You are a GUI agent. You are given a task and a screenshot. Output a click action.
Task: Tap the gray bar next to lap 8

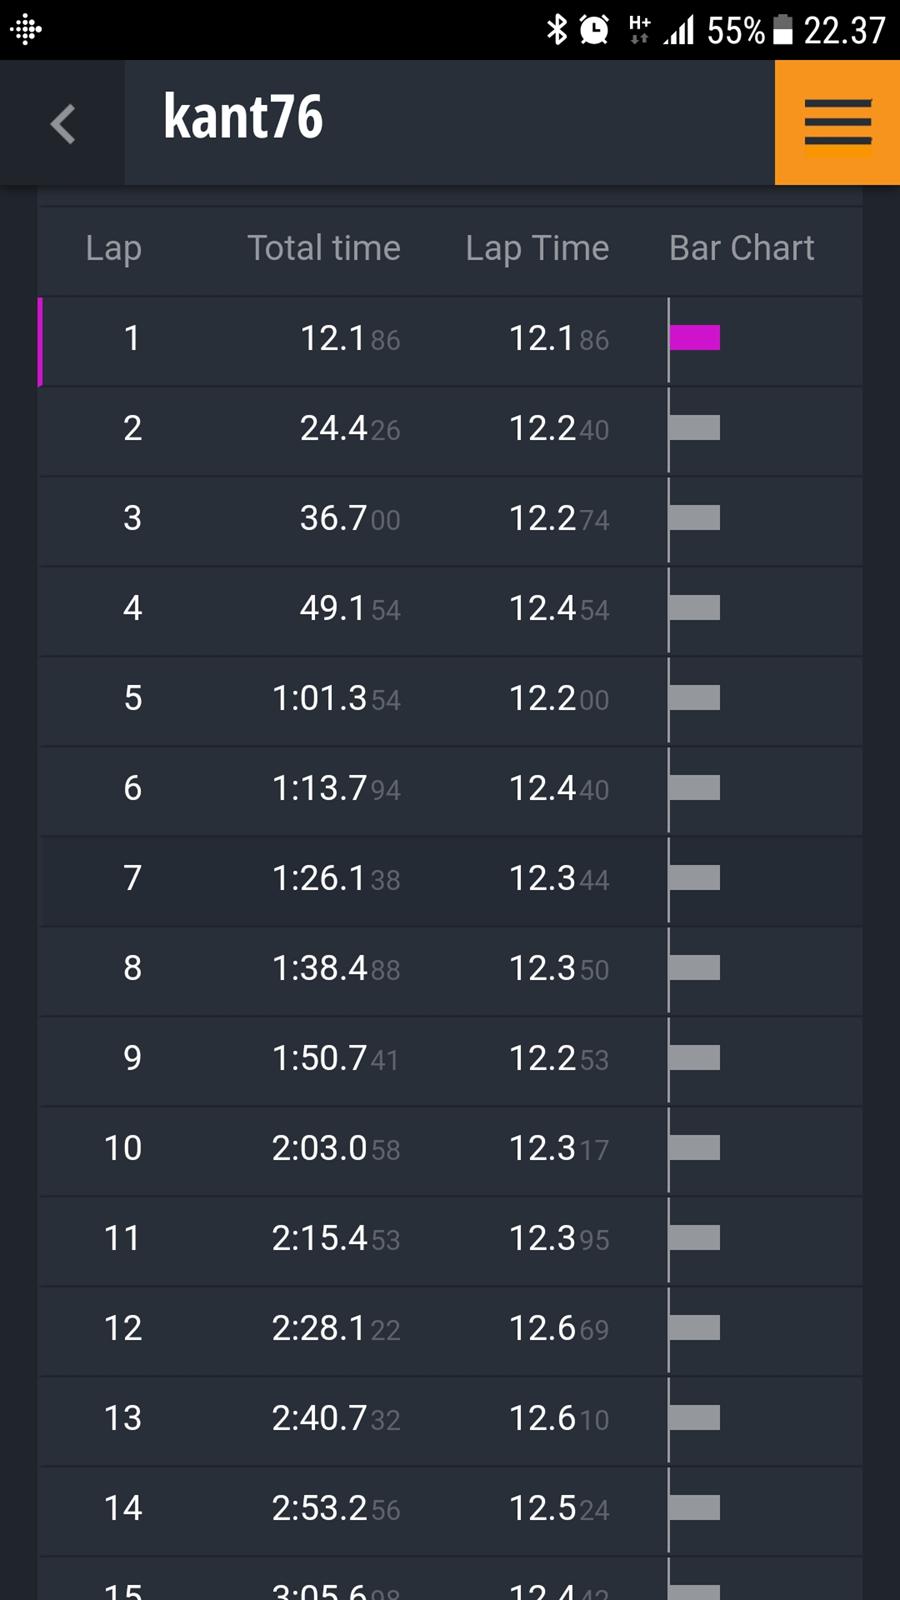(x=695, y=968)
